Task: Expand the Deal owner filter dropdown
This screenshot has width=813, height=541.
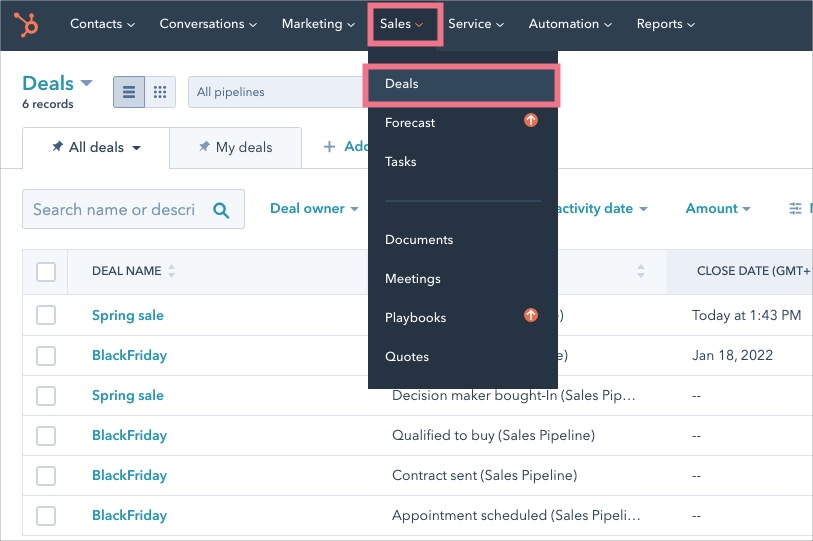Action: click(x=314, y=208)
